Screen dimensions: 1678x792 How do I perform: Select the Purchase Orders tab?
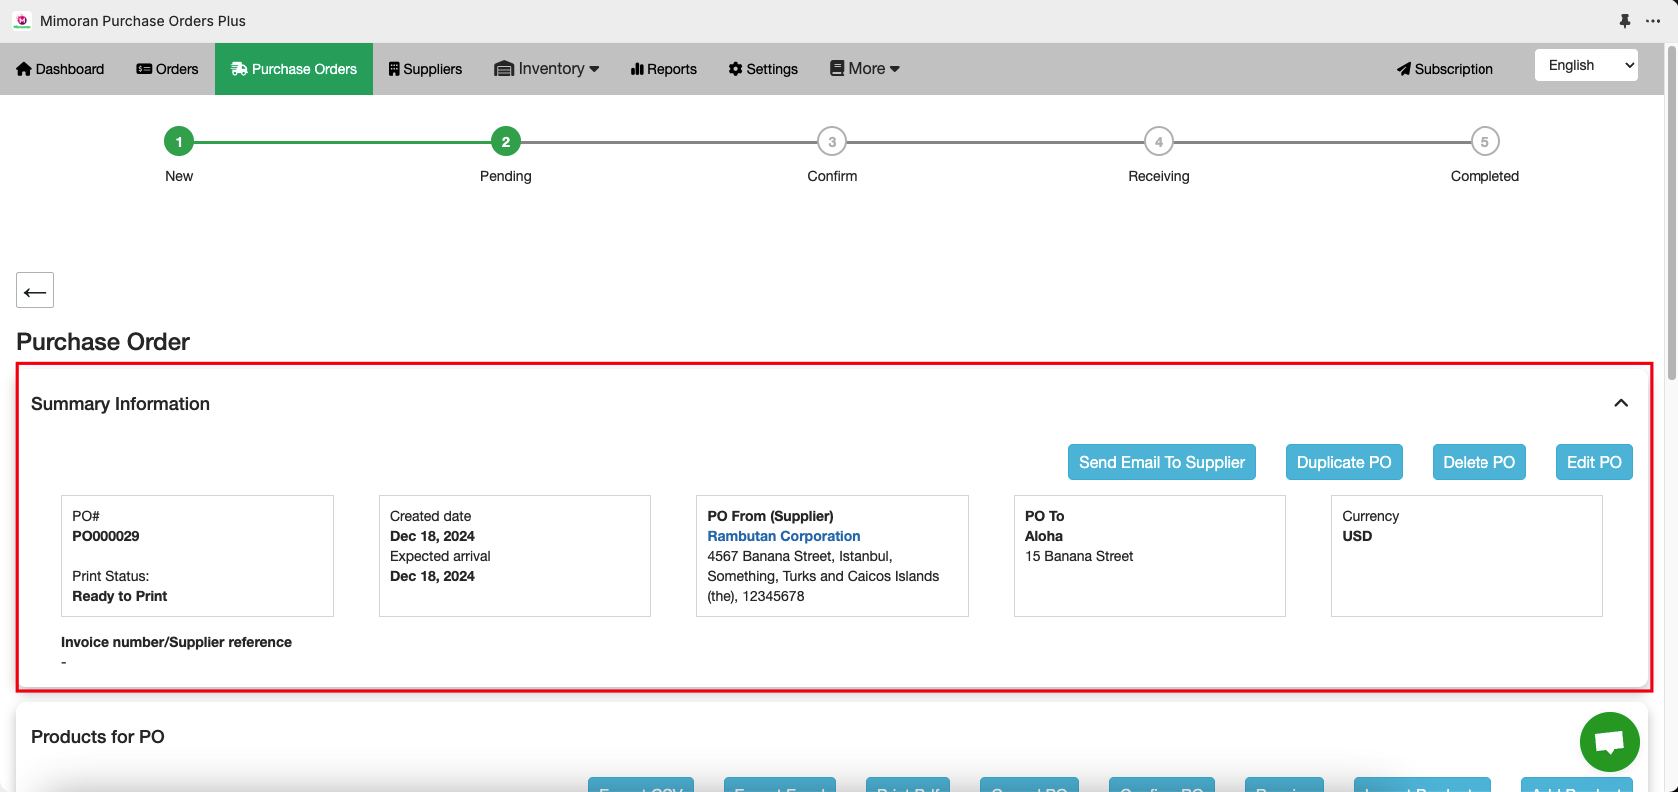coord(294,69)
